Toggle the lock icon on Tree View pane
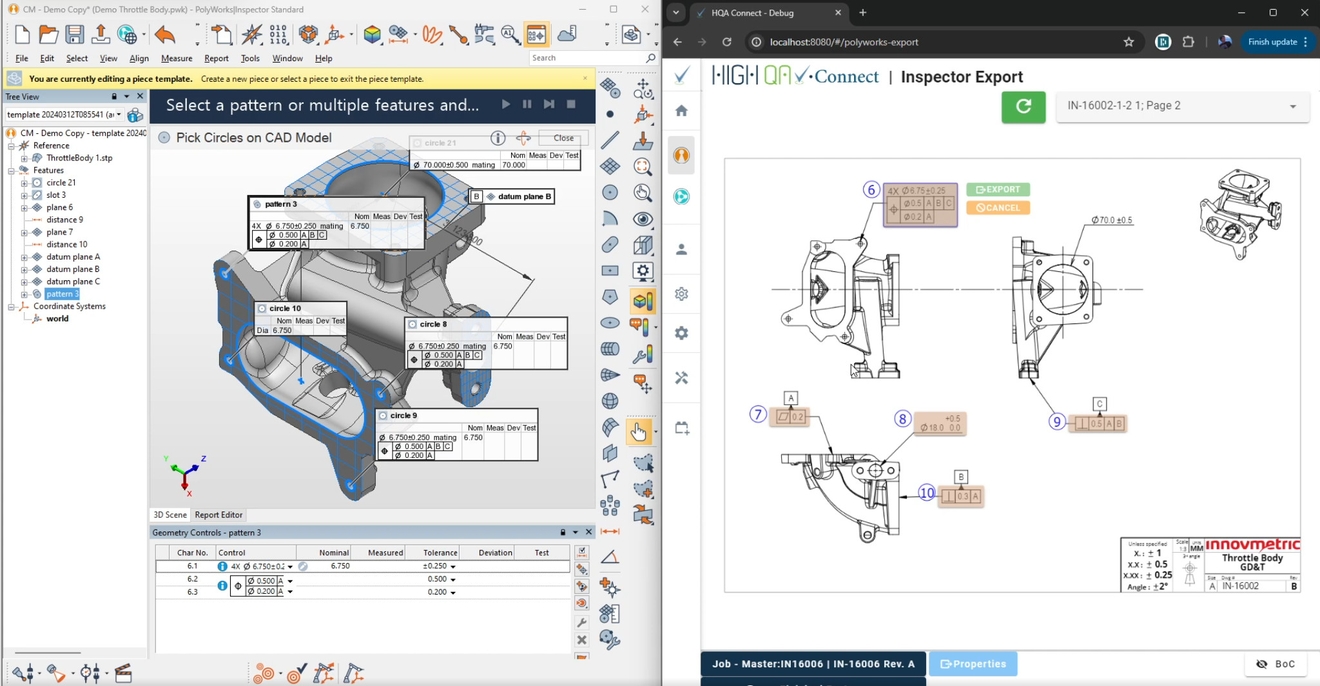Screen dimensions: 1320x686 (114, 96)
